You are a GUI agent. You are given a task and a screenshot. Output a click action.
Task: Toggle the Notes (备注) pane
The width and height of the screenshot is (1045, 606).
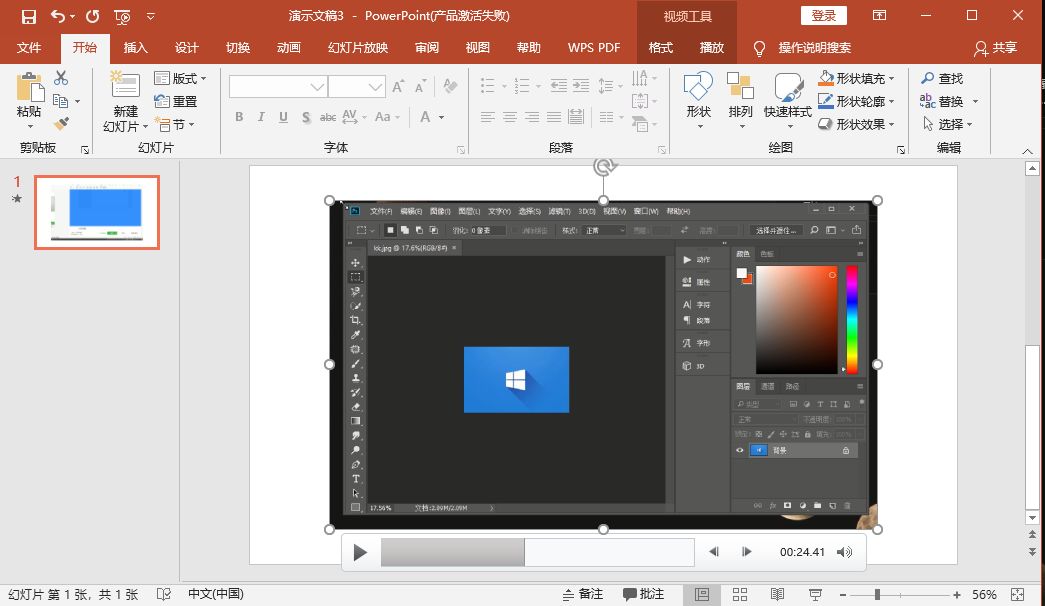[582, 594]
